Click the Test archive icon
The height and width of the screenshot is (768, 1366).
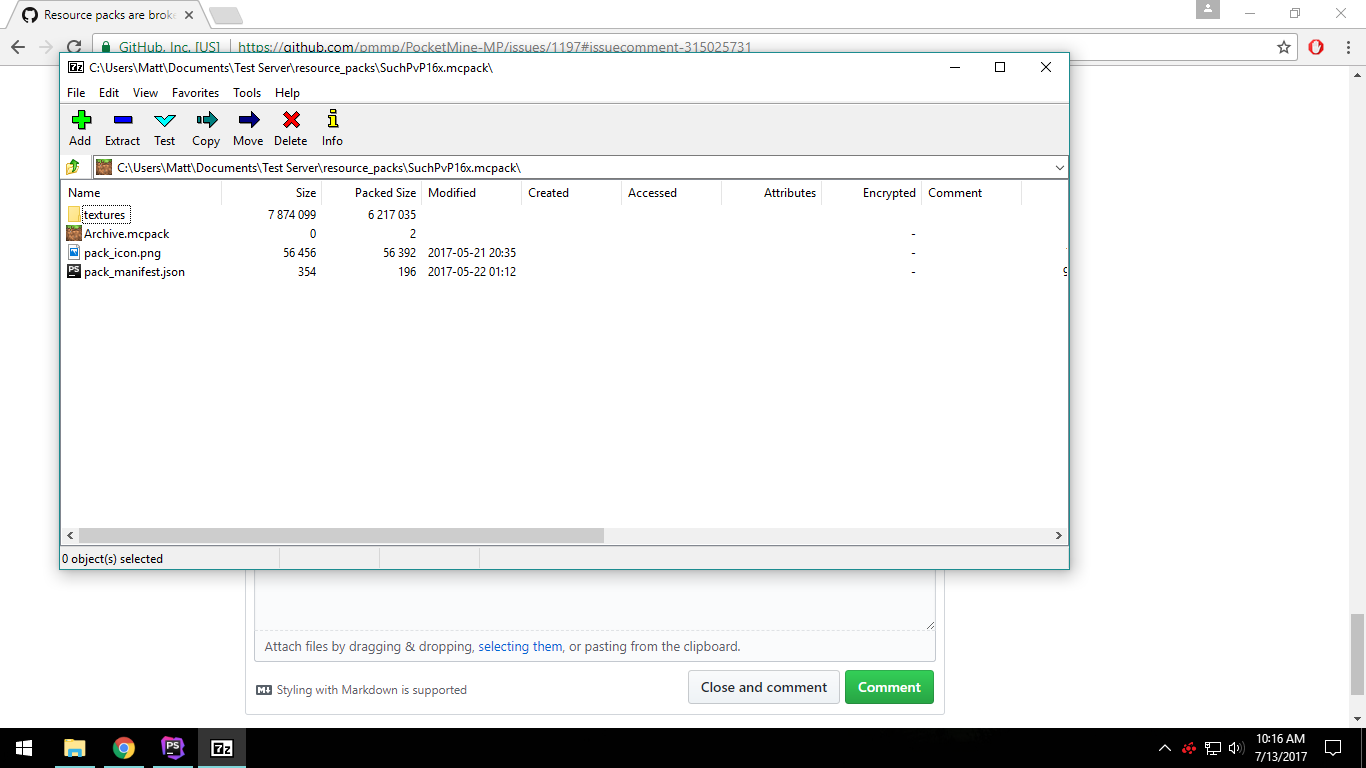164,126
